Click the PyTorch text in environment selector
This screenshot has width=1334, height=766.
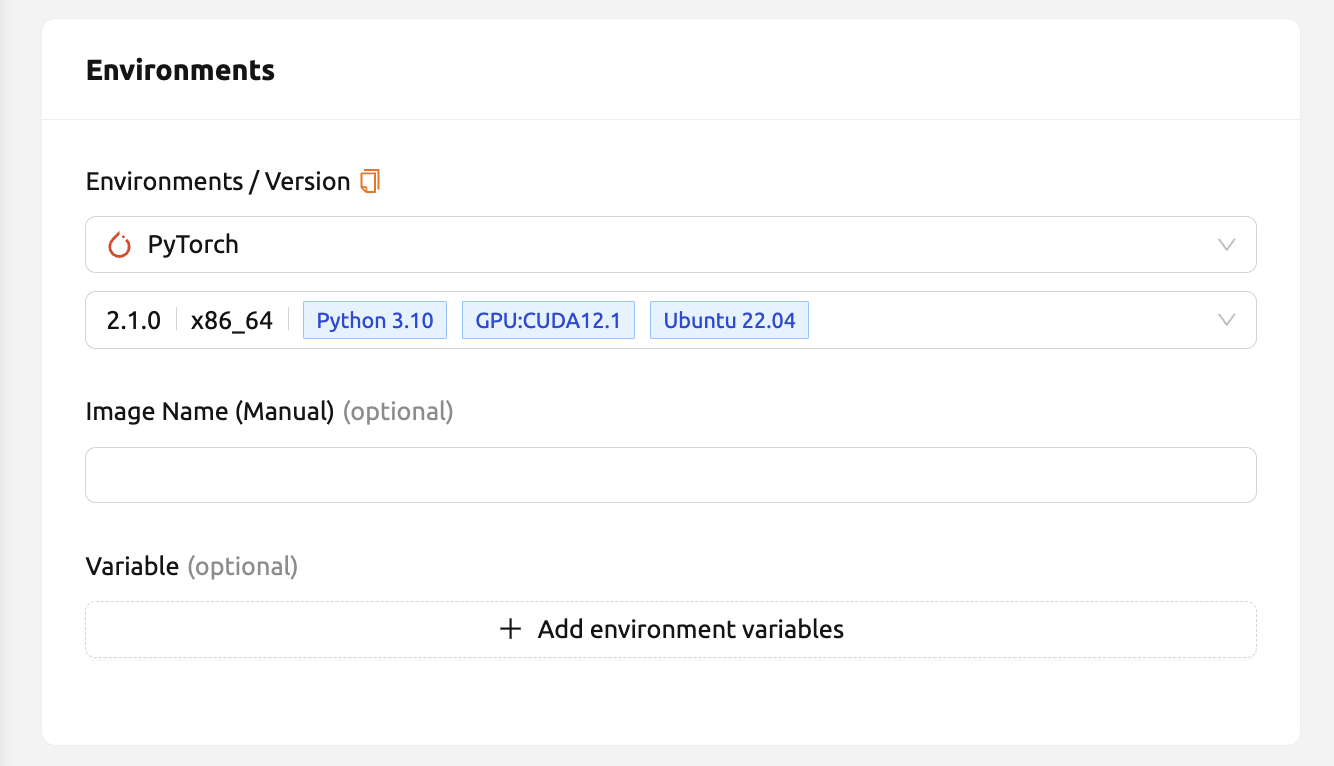(193, 245)
